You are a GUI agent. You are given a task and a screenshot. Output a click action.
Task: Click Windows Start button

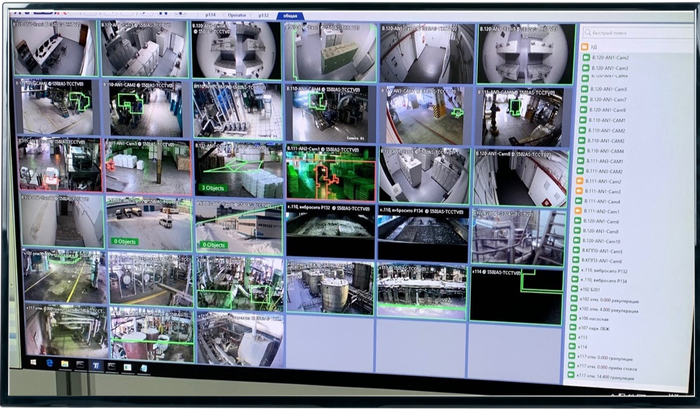point(34,362)
